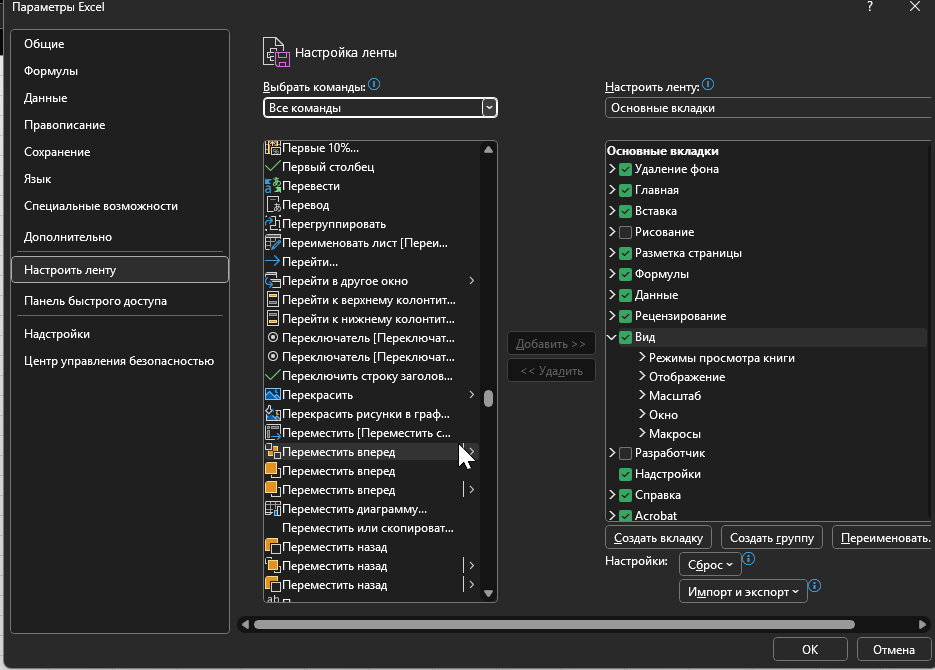The height and width of the screenshot is (670, 935).
Task: Choose the icon for "Перейти в другое окно"
Action: [273, 281]
